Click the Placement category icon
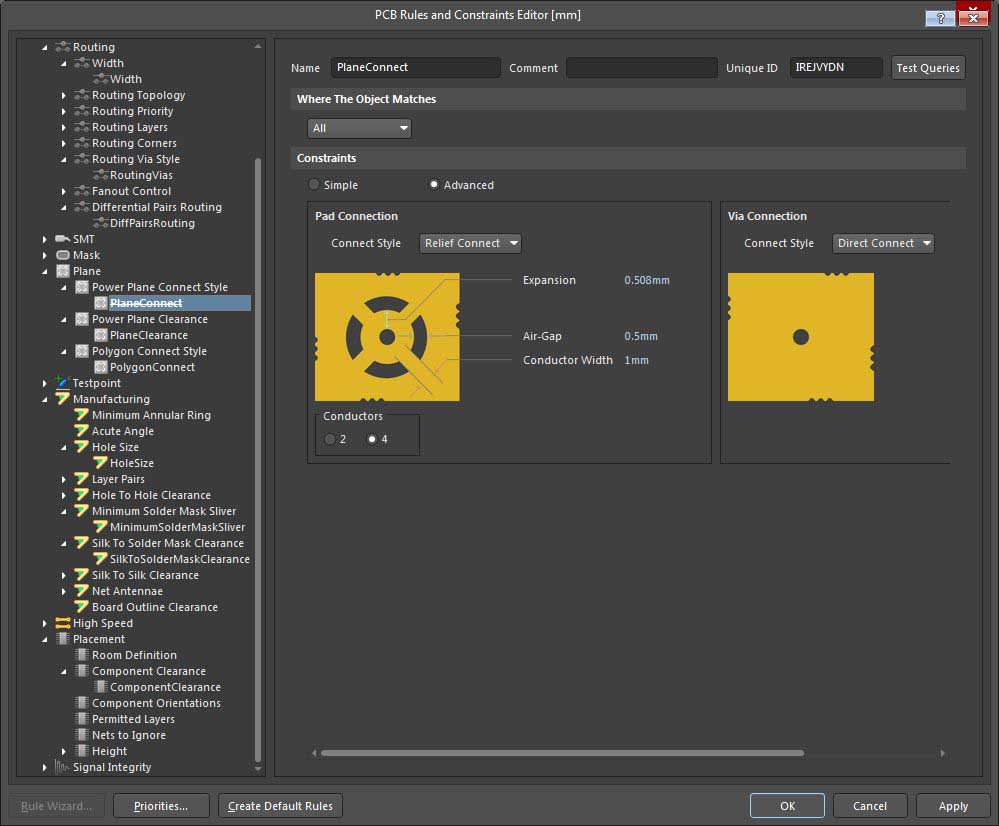 click(x=63, y=639)
